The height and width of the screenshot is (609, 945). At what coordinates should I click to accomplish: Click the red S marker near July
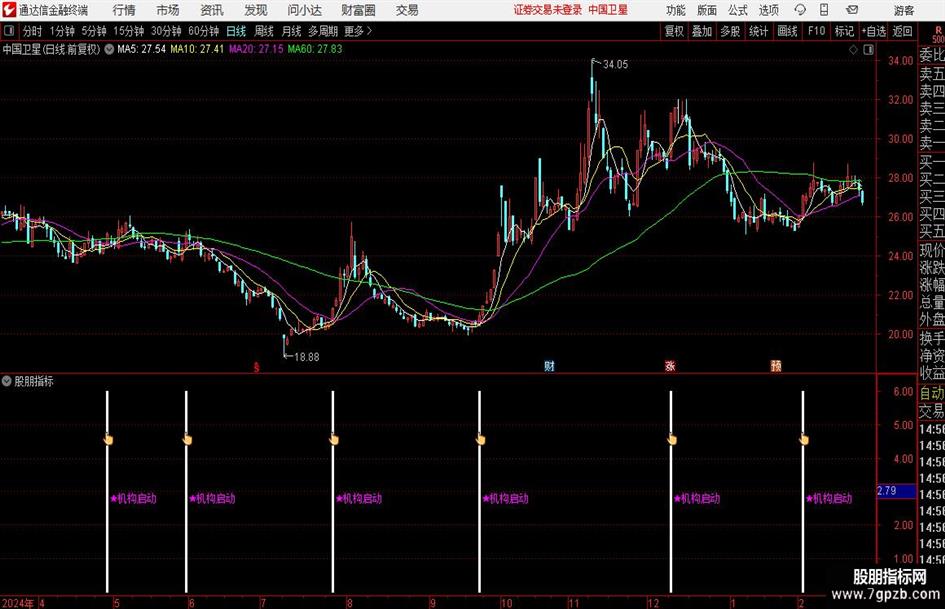tap(257, 367)
